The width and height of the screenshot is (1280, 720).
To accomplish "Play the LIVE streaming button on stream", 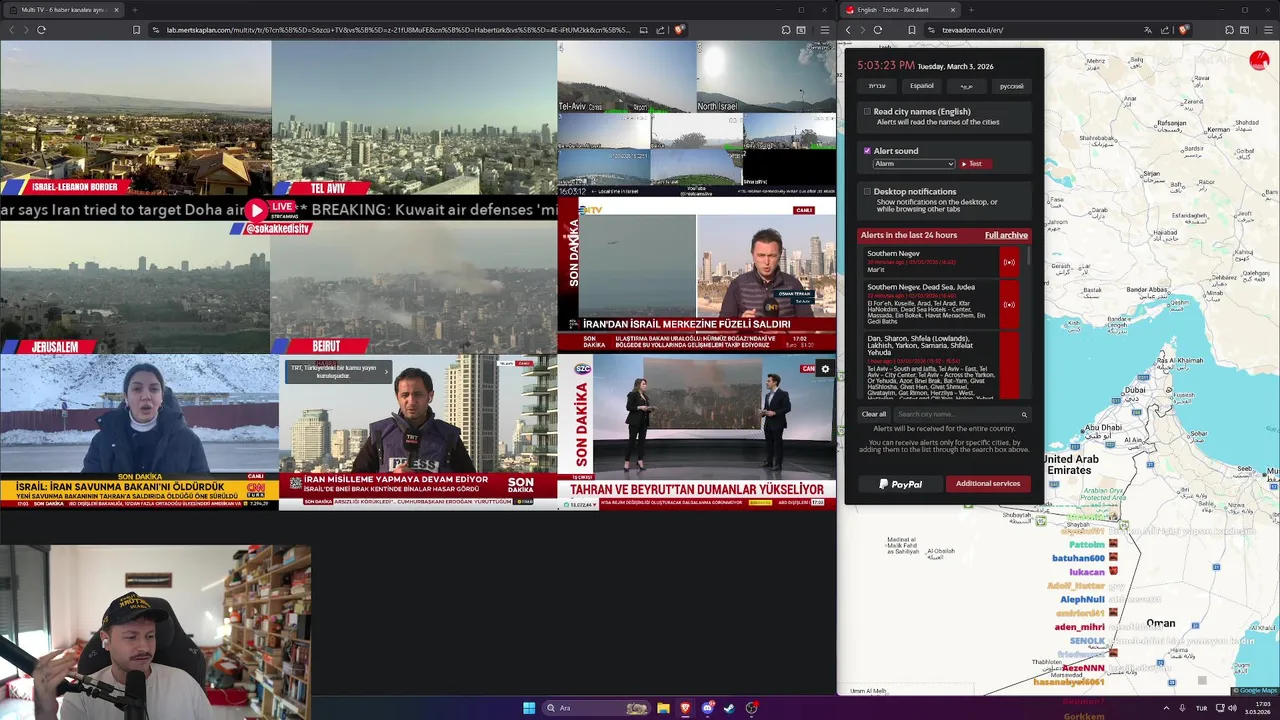I will point(257,210).
